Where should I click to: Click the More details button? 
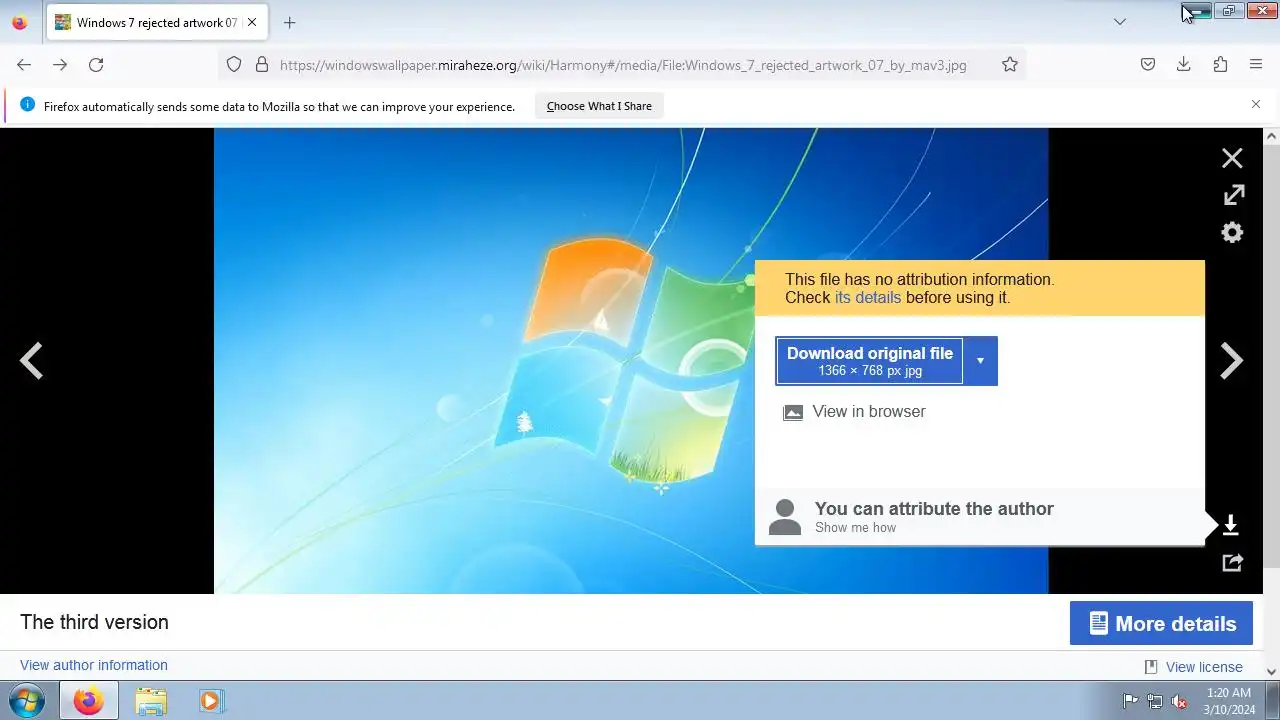point(1161,623)
